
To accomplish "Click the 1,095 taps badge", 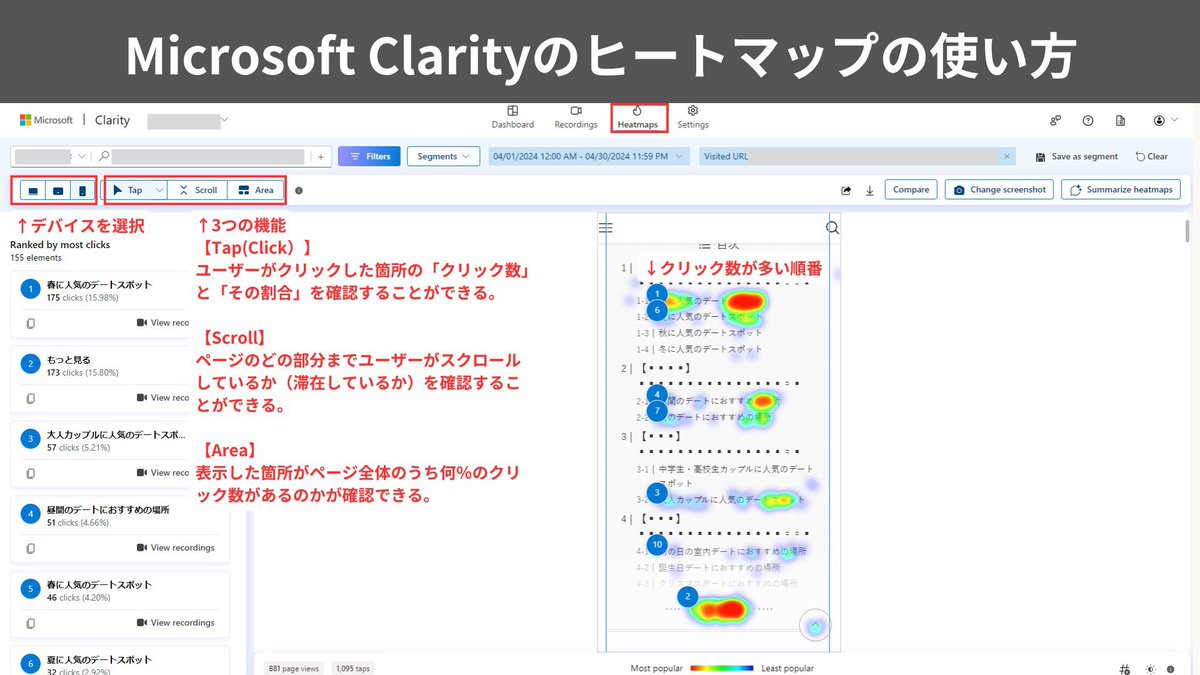I will 352,668.
